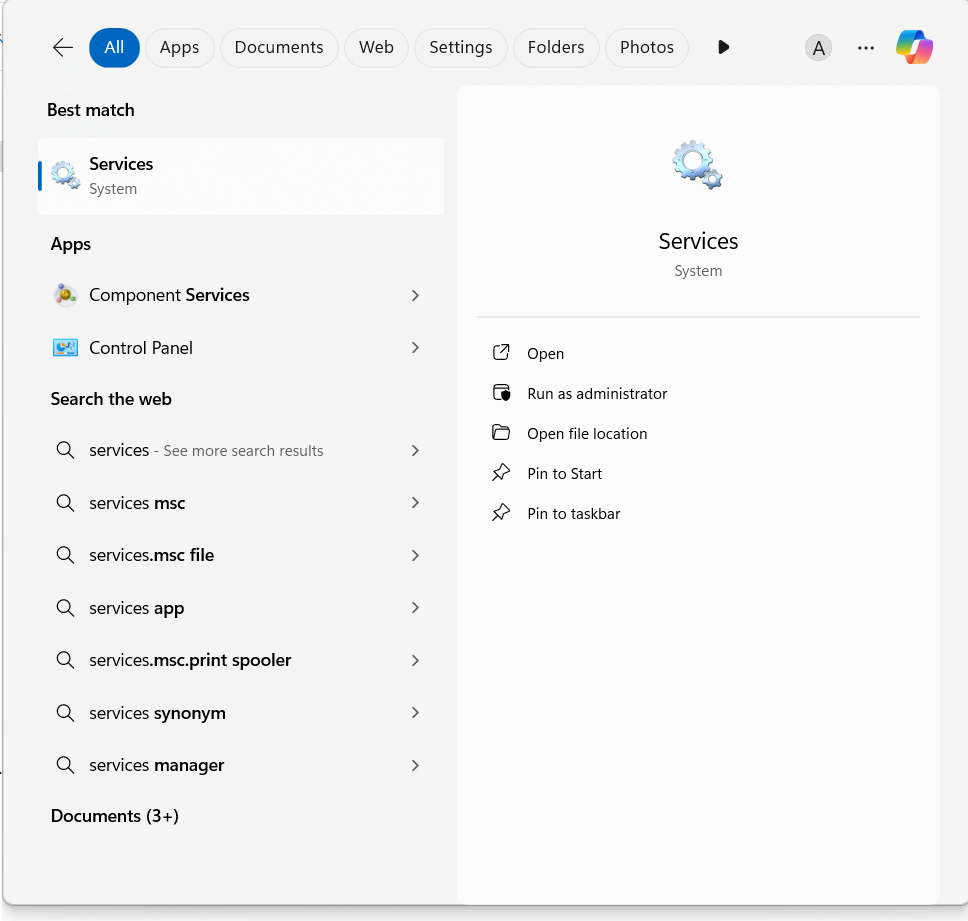Click the back arrow in the search window

62,47
